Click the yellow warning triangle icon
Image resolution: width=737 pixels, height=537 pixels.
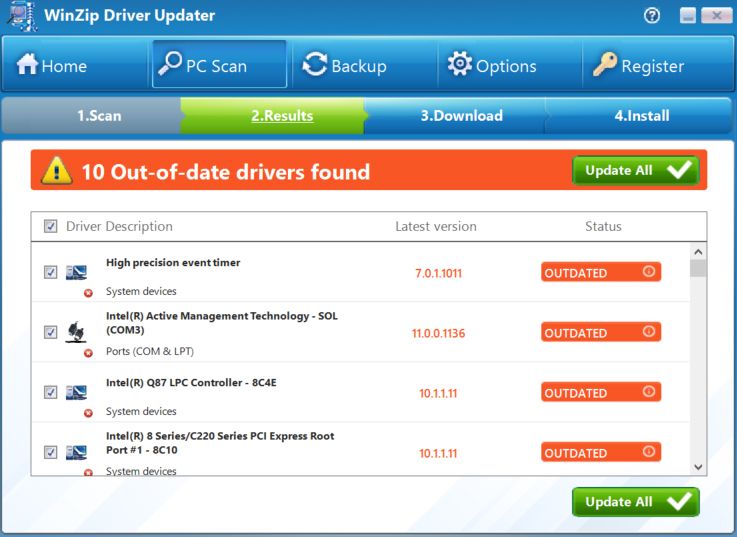pyautogui.click(x=56, y=170)
